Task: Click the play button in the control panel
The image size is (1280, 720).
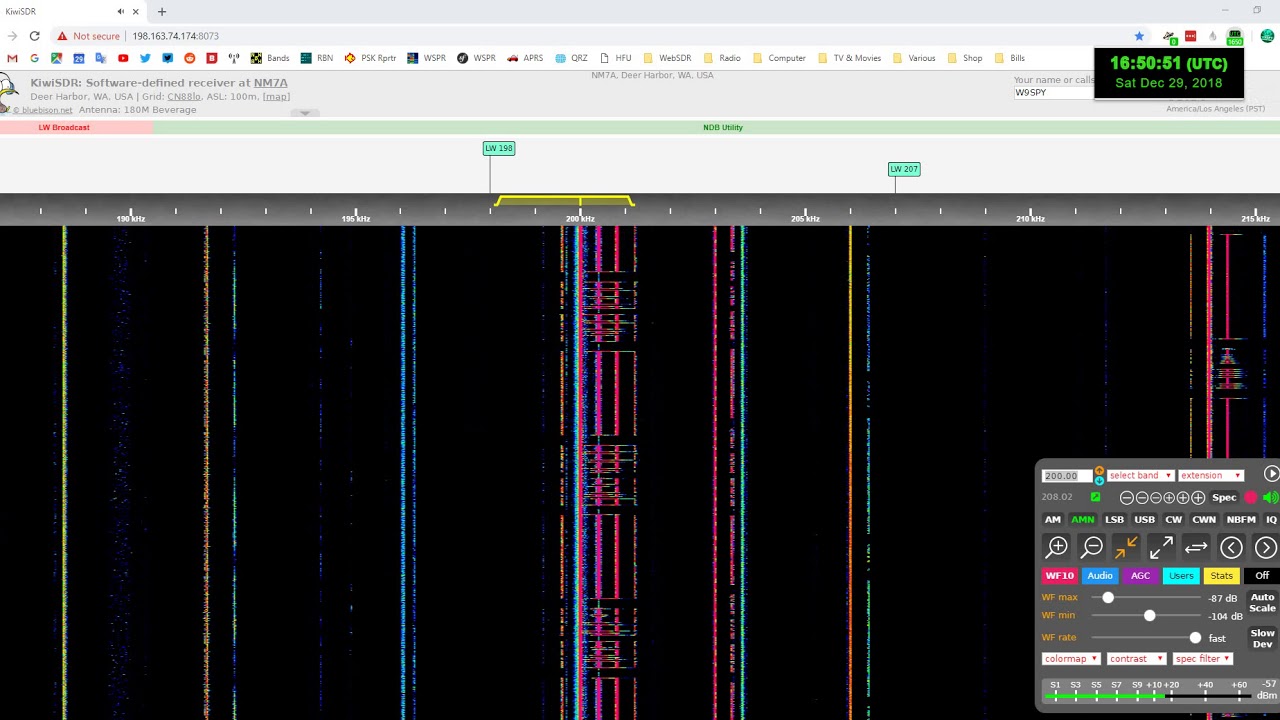Action: 1271,474
